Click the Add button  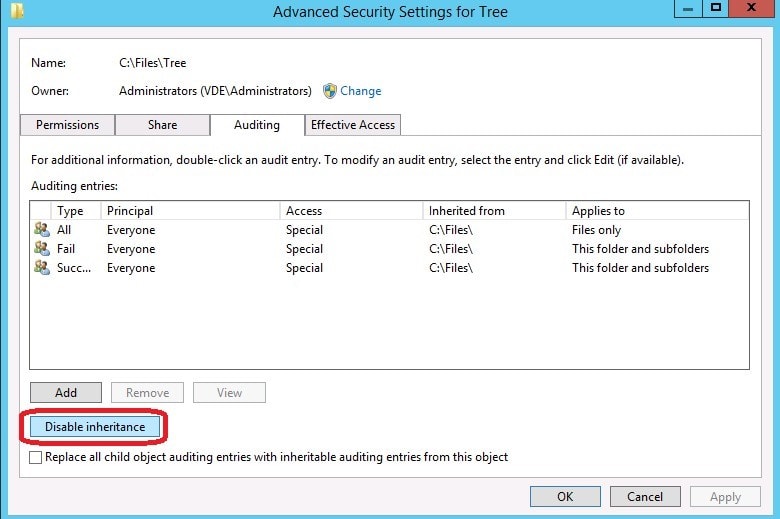(66, 393)
